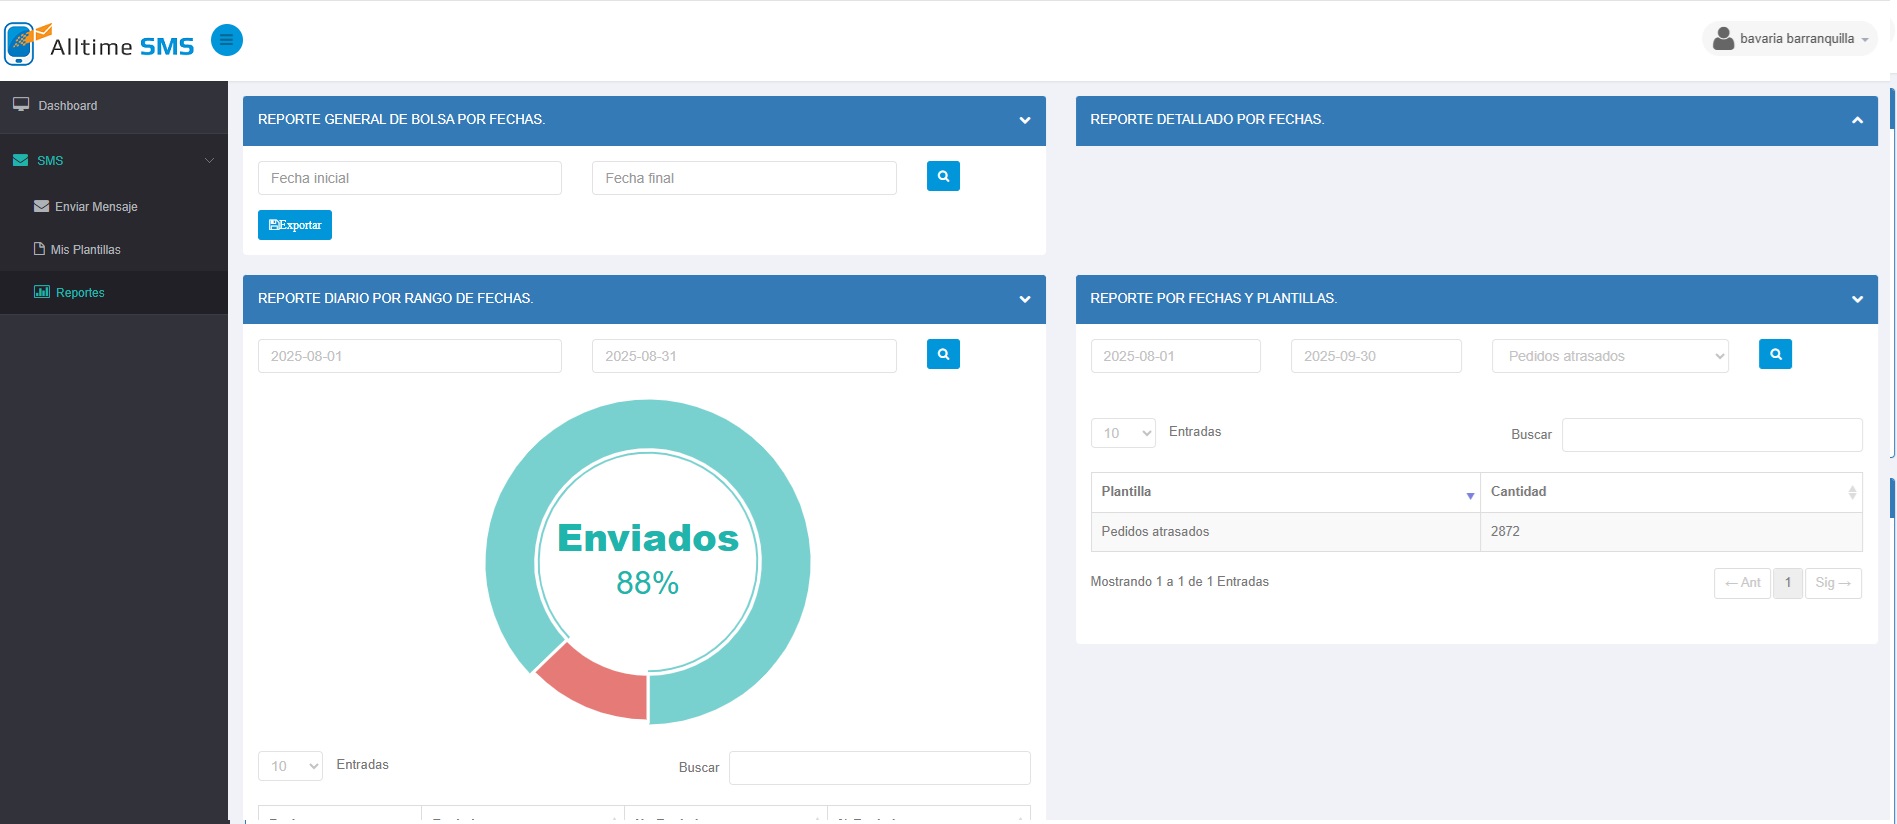Open the Pedidos atrasados template dropdown
The height and width of the screenshot is (824, 1897).
[1610, 356]
